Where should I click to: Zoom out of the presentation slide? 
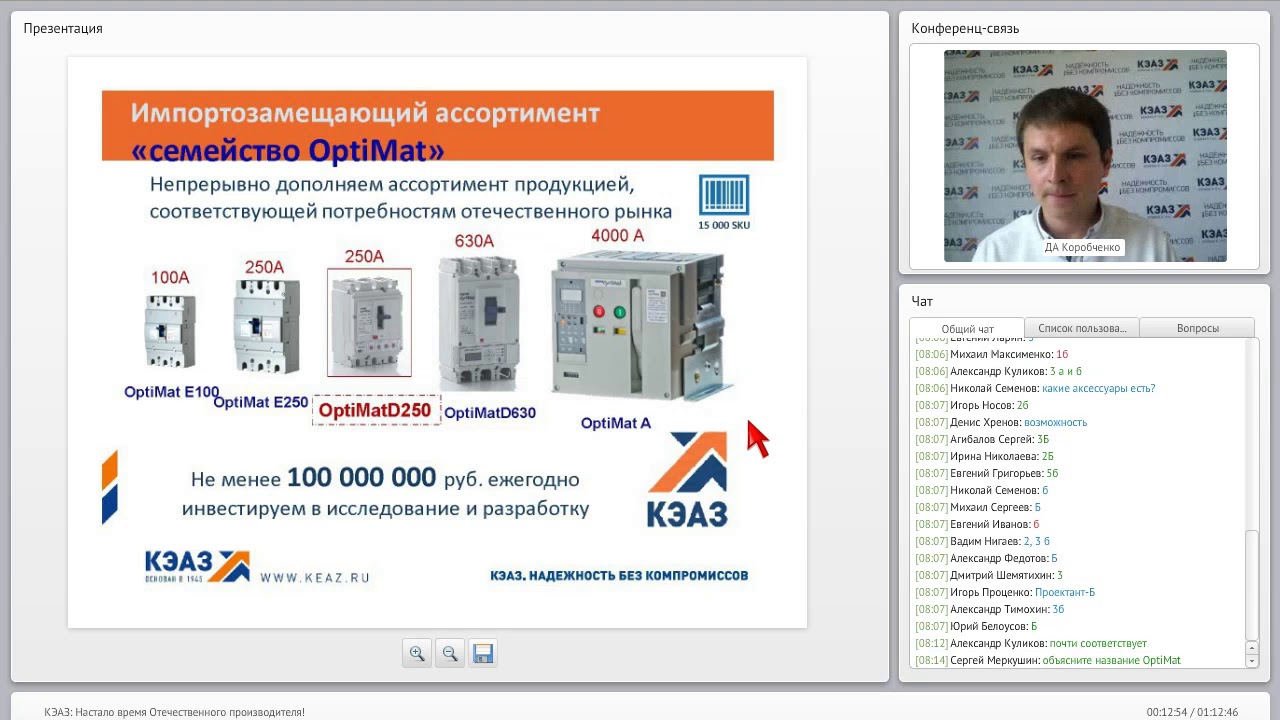coord(450,653)
